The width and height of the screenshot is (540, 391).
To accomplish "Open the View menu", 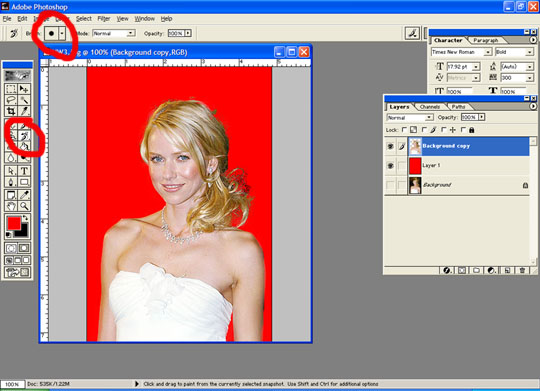I will coord(122,19).
